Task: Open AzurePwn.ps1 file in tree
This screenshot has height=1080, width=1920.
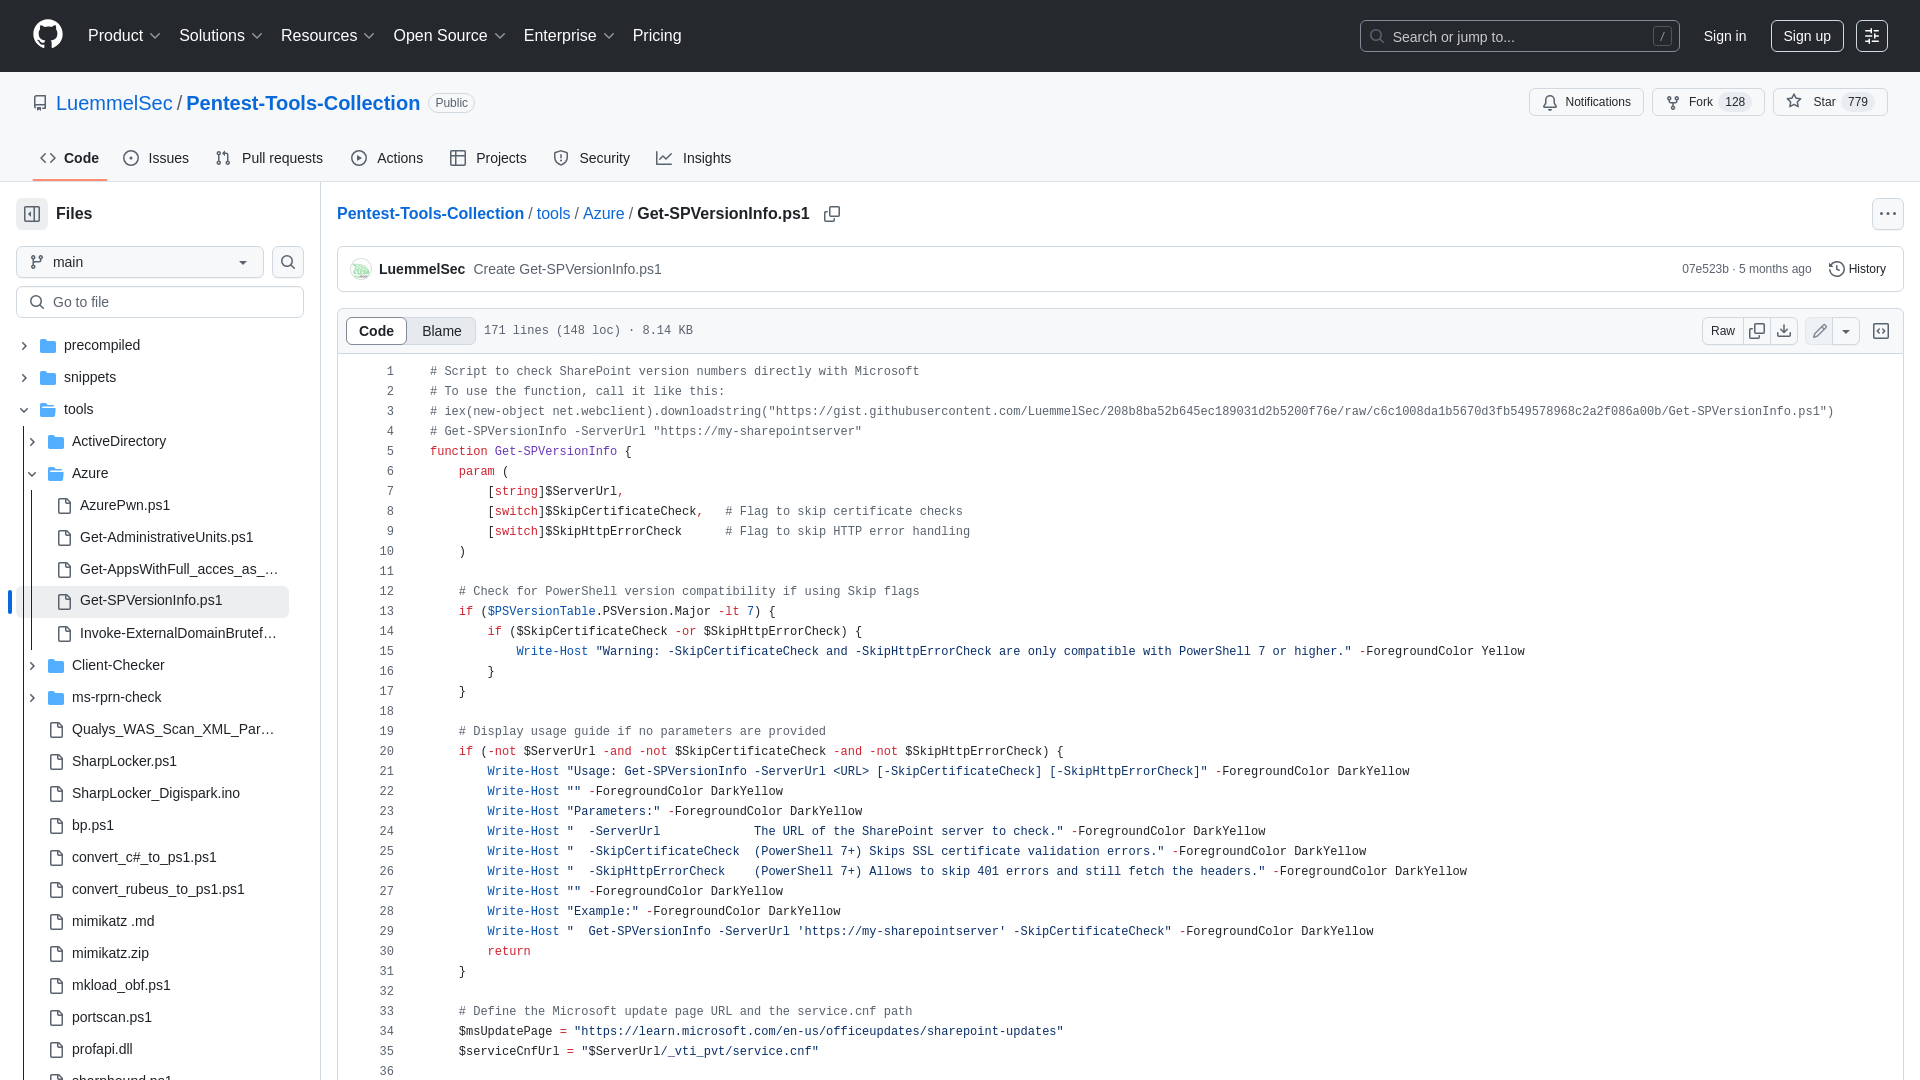Action: pos(125,505)
